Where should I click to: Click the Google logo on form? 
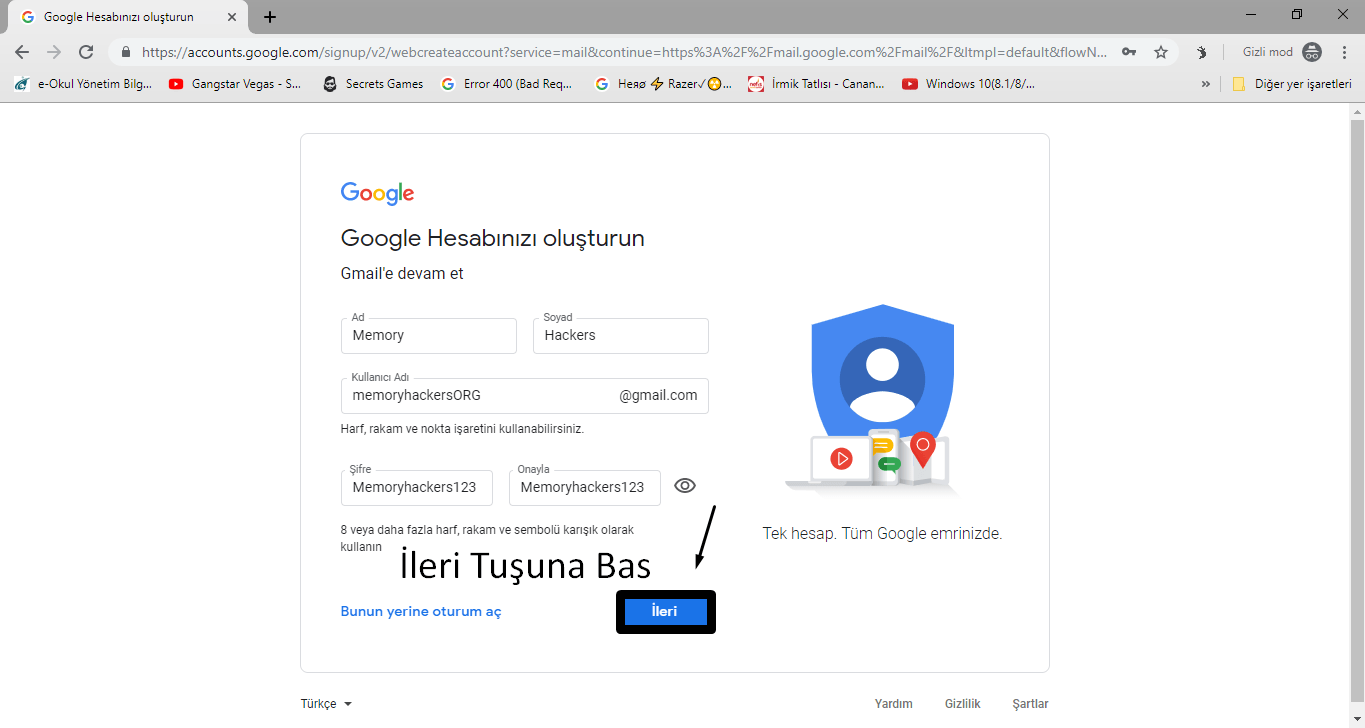tap(377, 193)
